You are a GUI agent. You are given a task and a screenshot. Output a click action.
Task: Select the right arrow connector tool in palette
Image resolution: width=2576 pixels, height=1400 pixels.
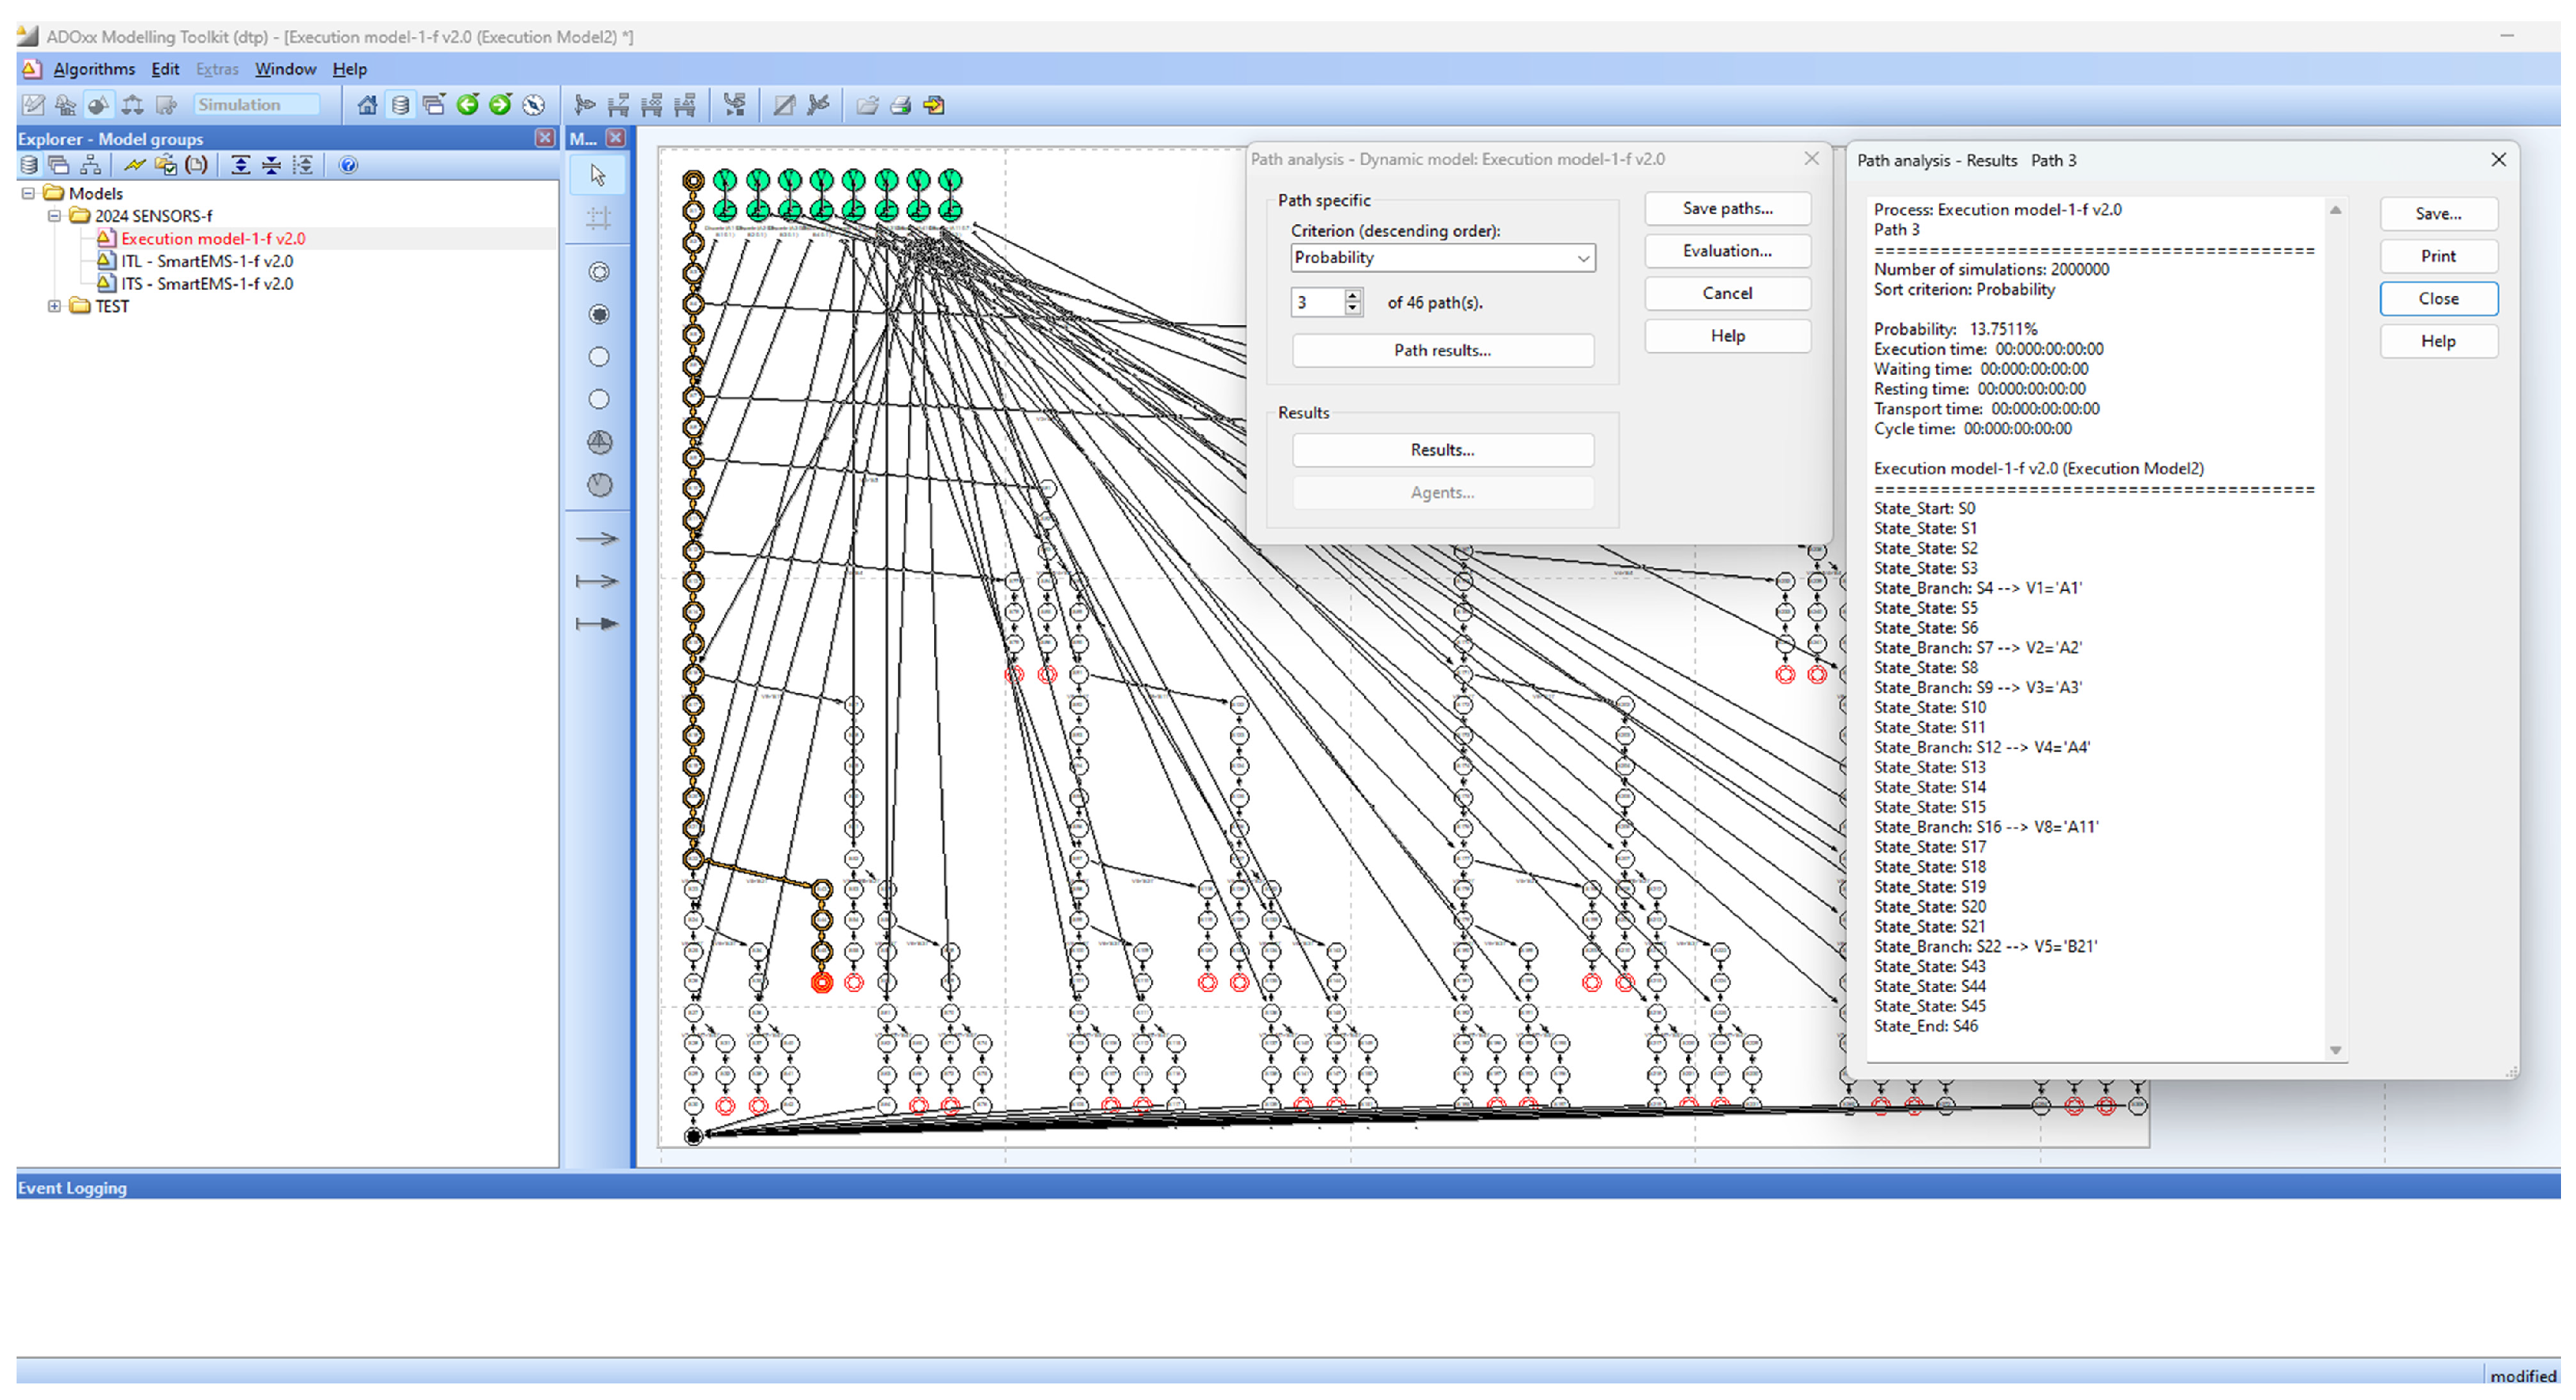point(597,539)
